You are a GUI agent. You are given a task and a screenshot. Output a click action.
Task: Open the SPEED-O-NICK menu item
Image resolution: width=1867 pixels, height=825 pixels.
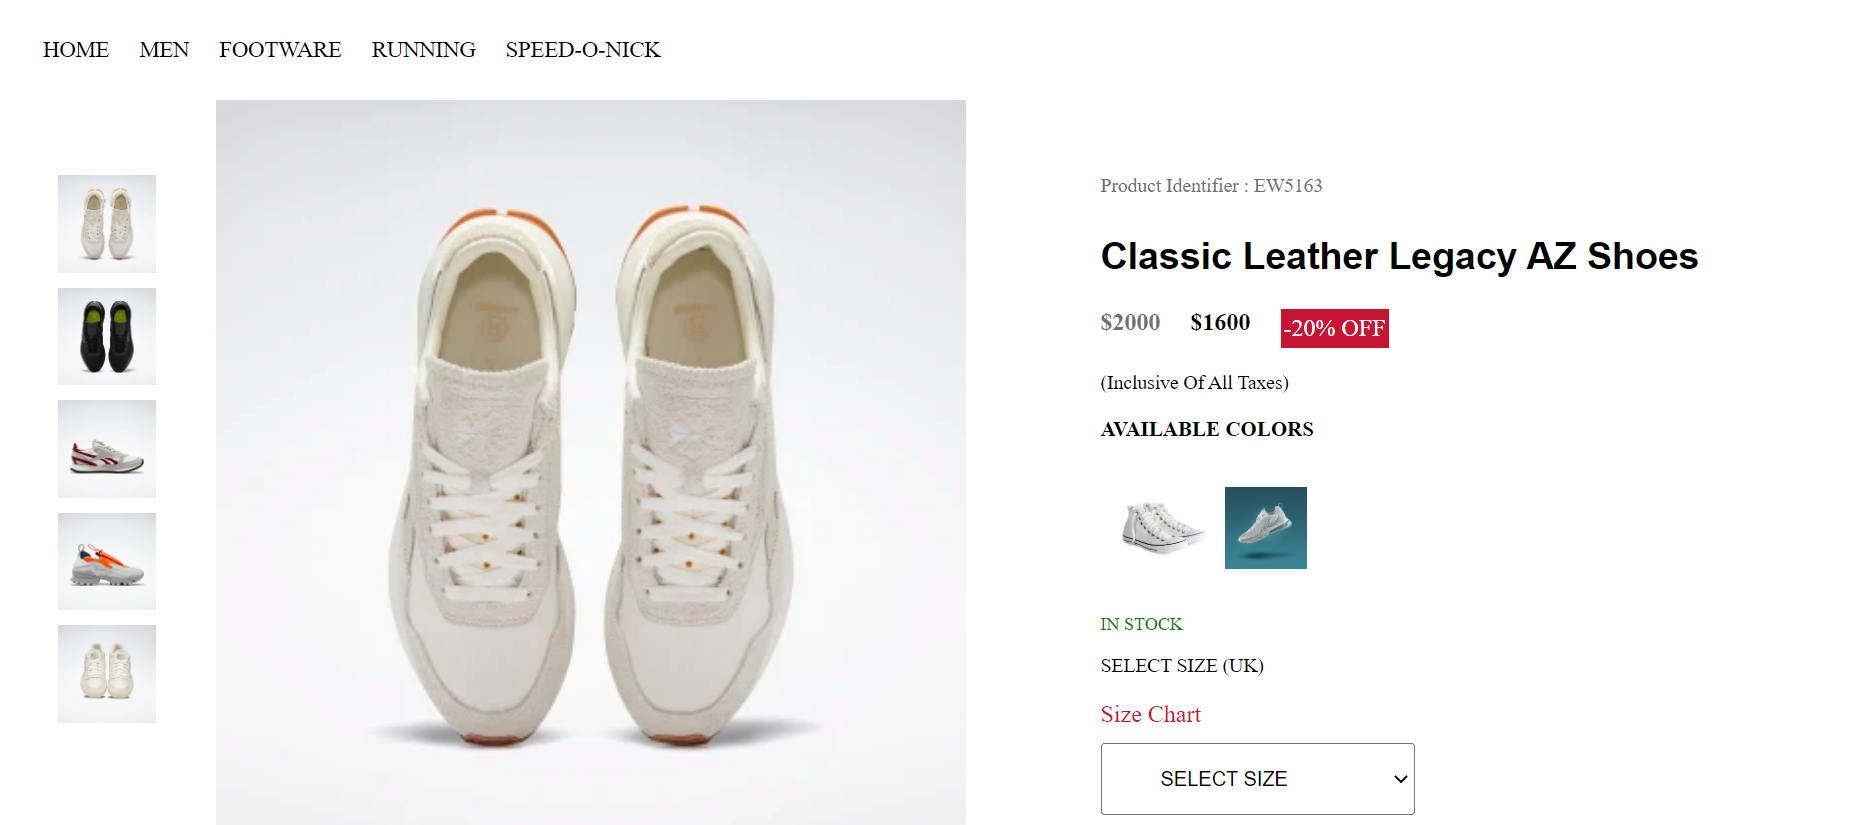point(582,49)
